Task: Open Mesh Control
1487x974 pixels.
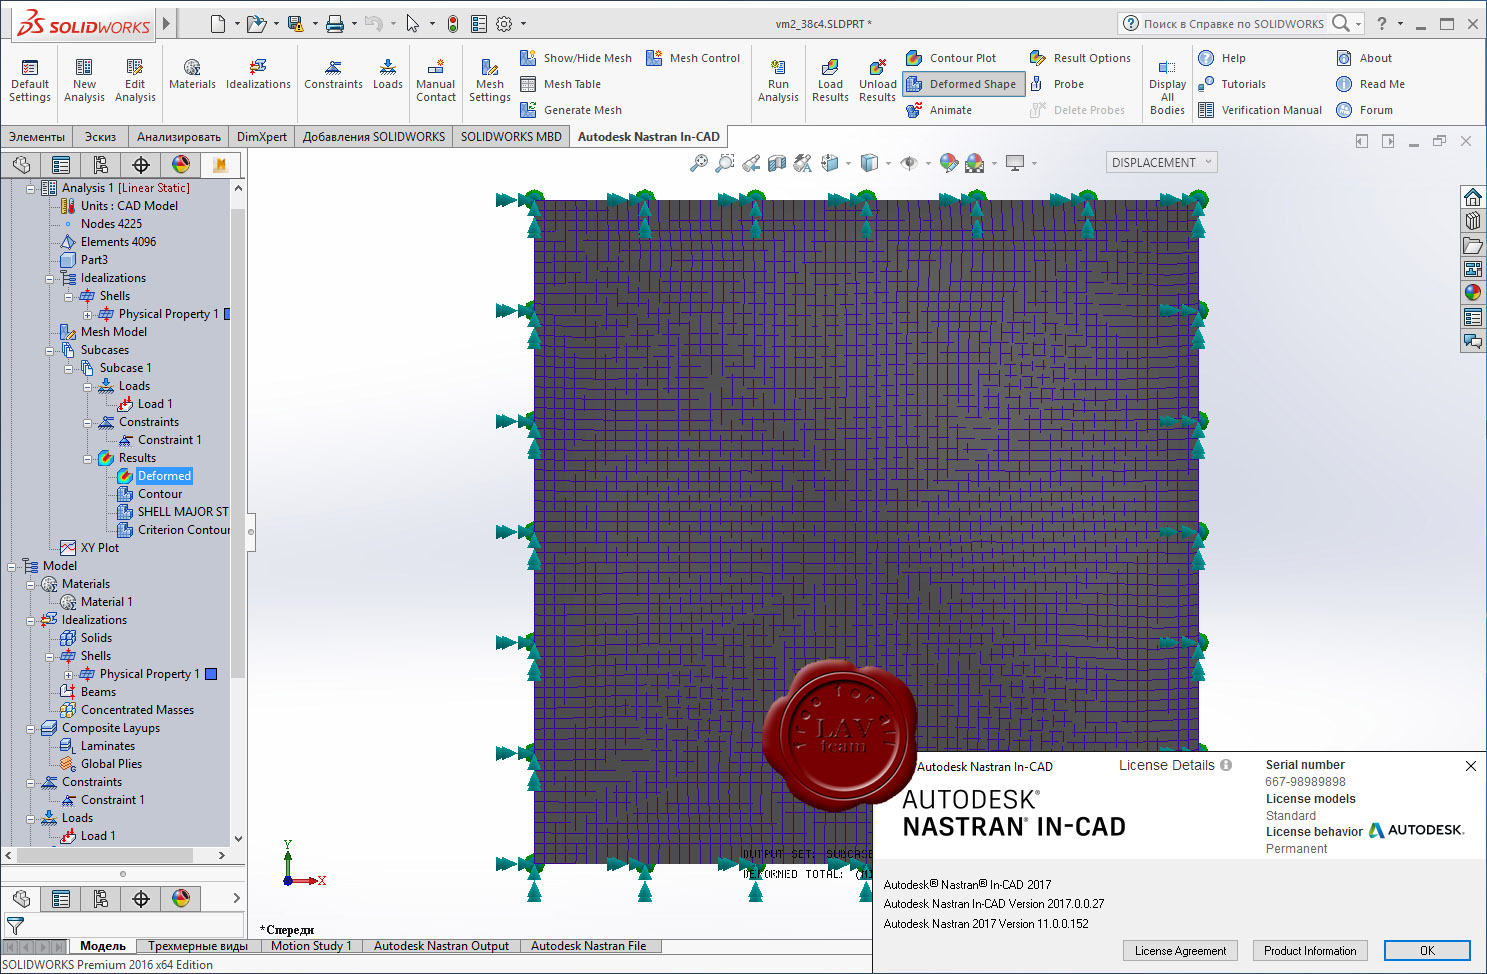Action: point(693,58)
